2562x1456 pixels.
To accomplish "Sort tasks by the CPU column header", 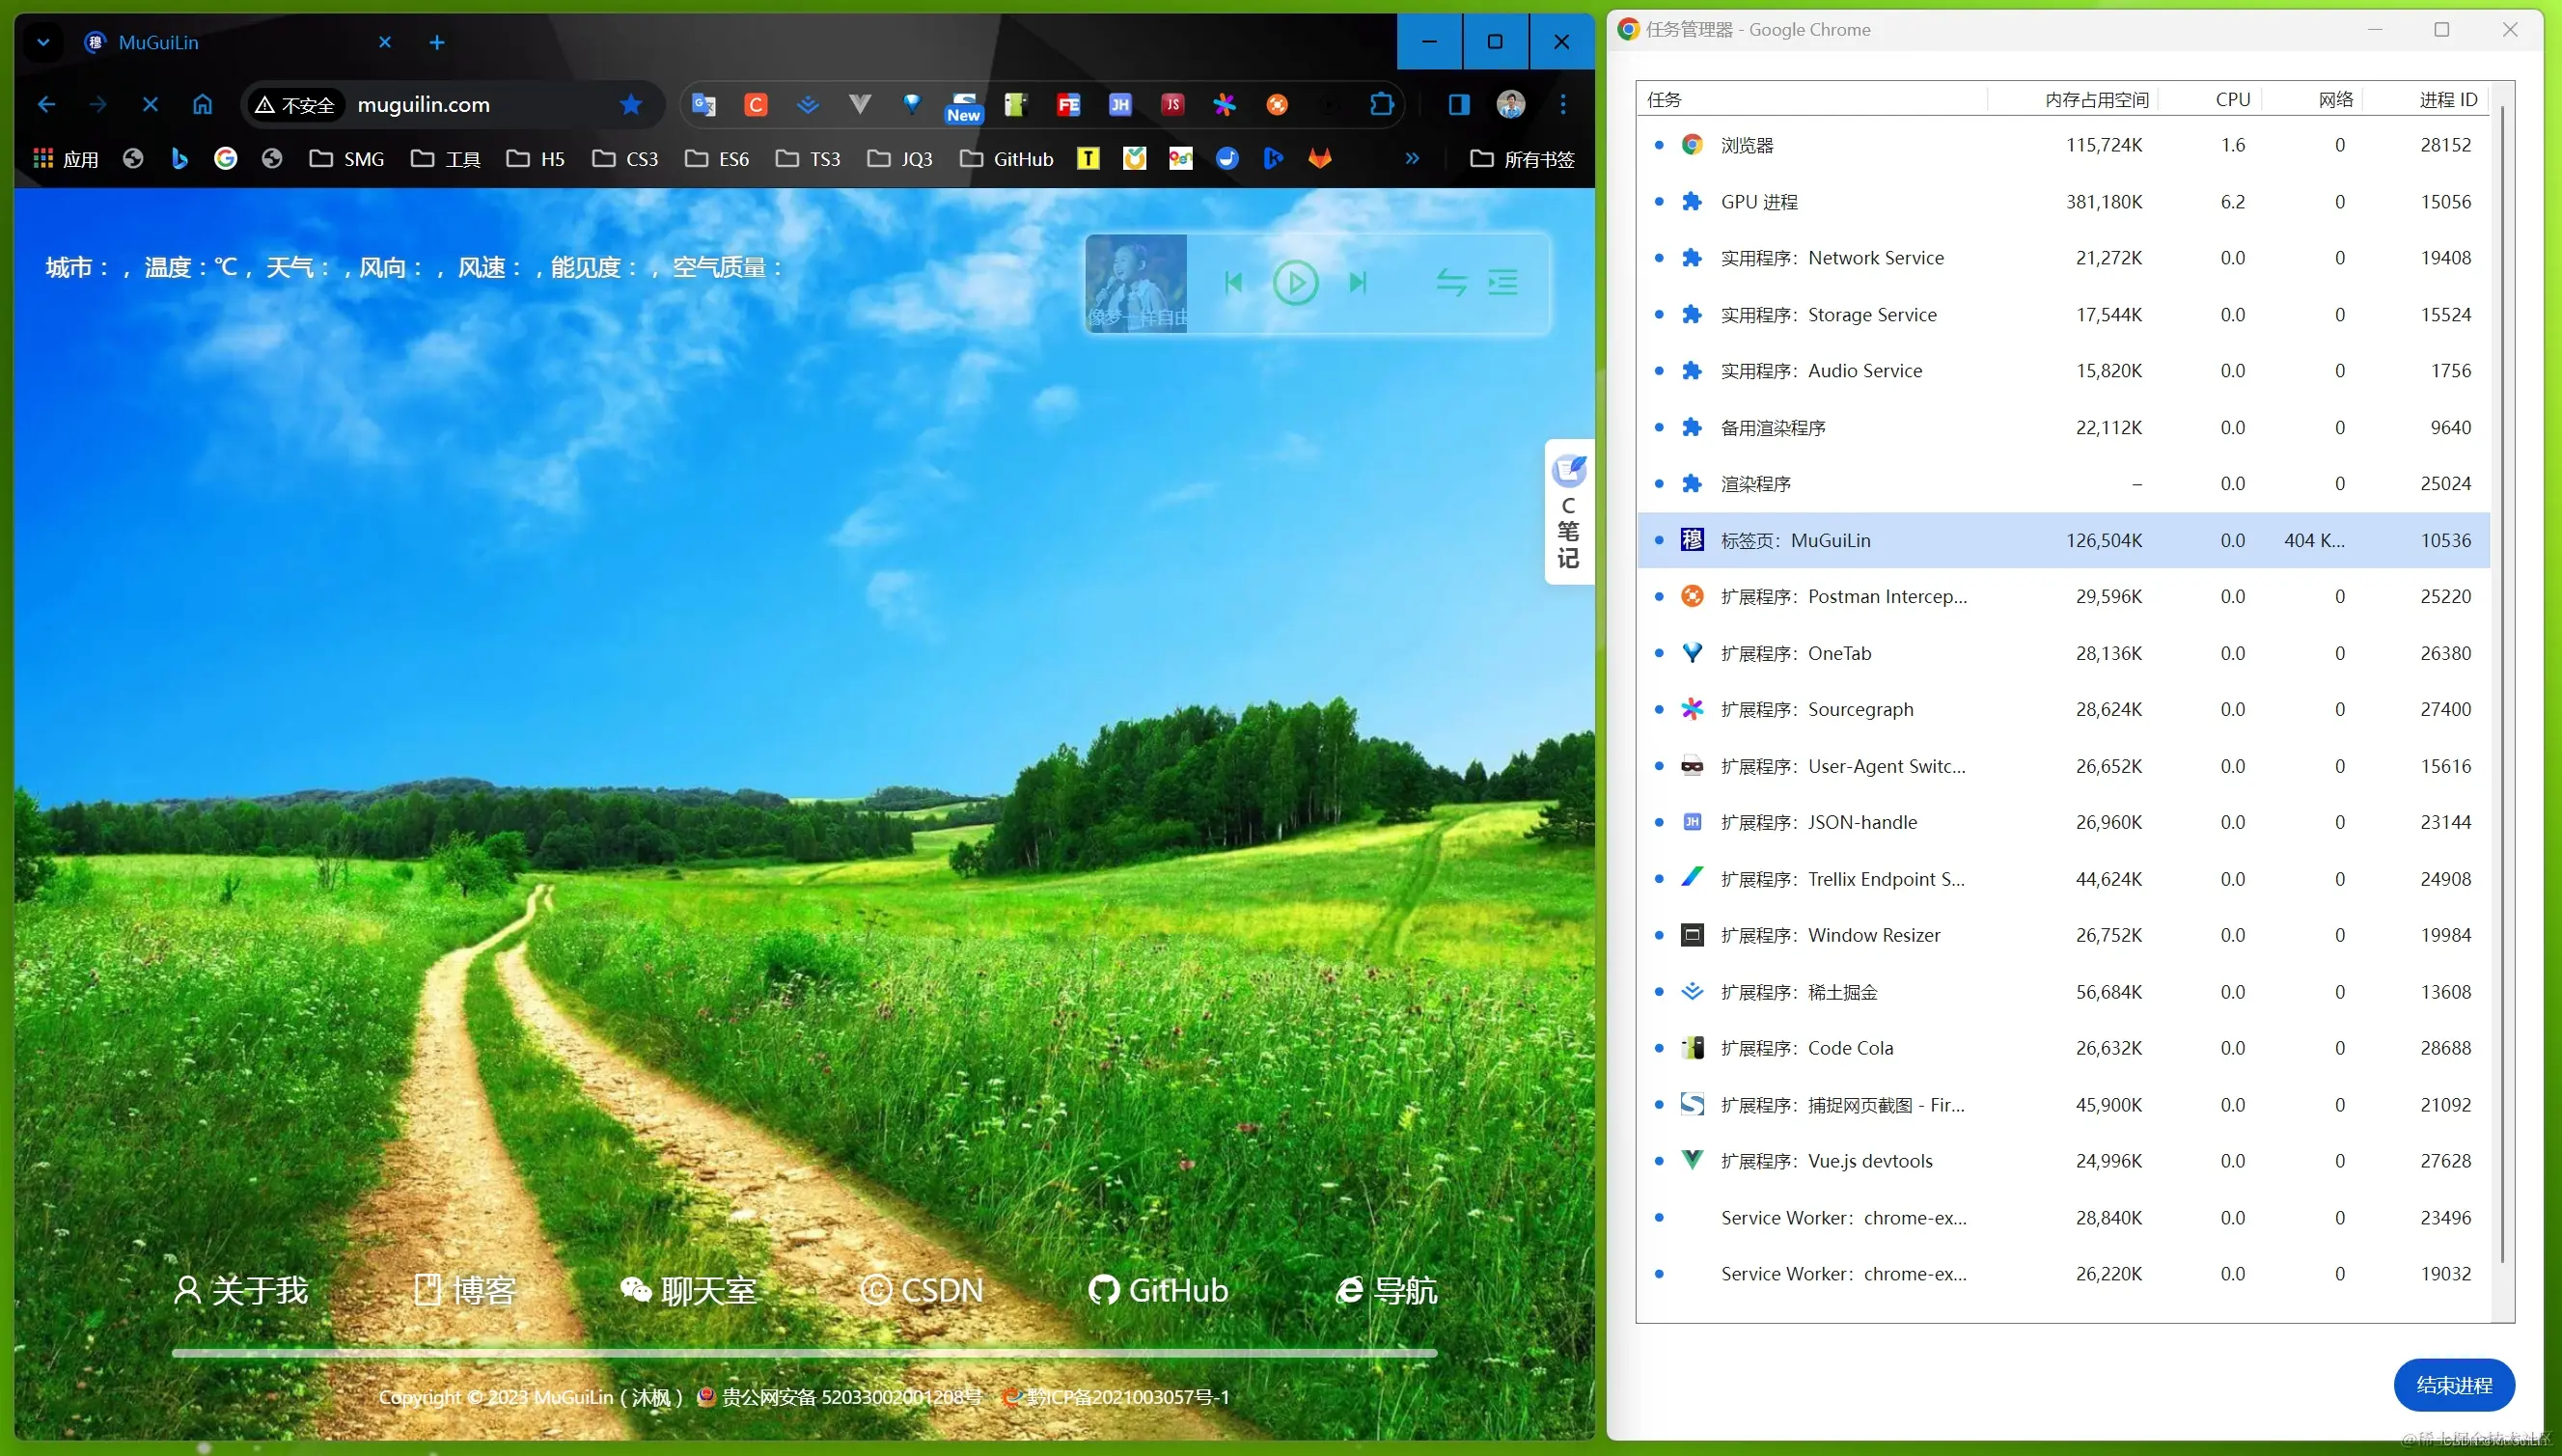I will 2231,99.
